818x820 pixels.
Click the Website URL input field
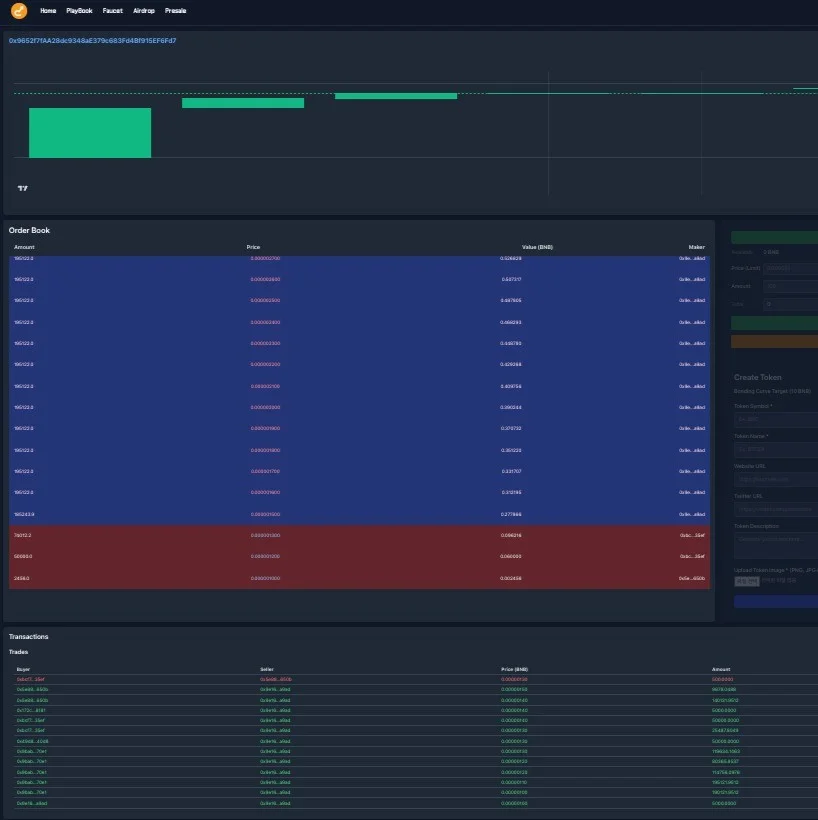[x=776, y=479]
